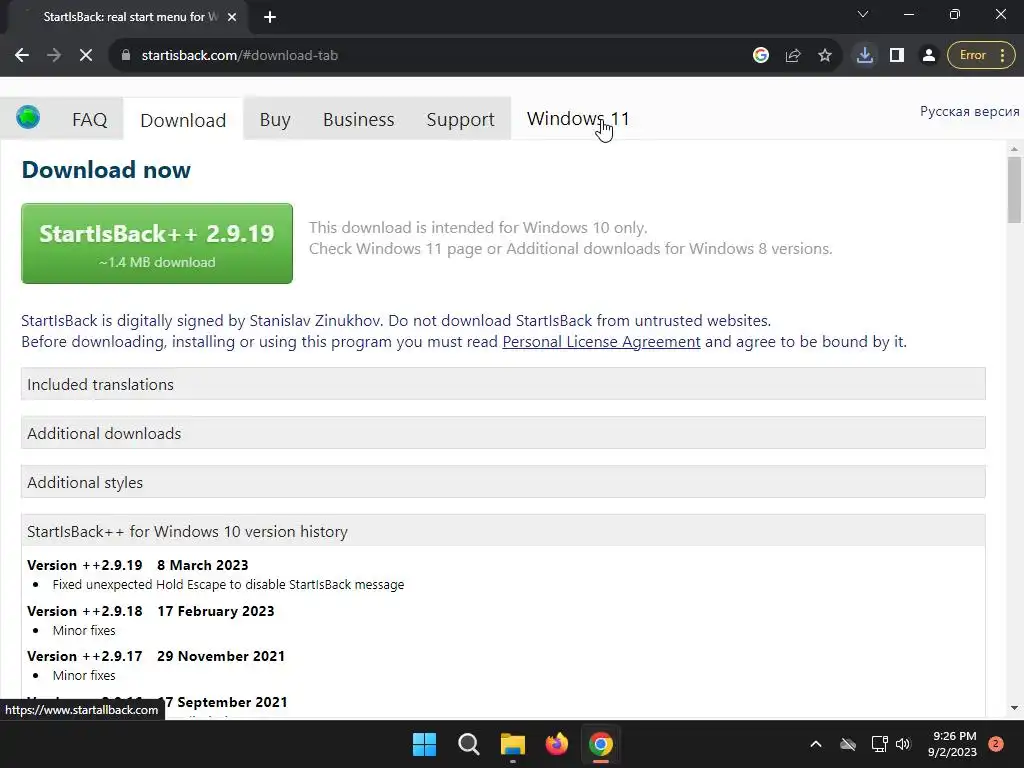
Task: Expand Included translations section
Action: coord(503,384)
